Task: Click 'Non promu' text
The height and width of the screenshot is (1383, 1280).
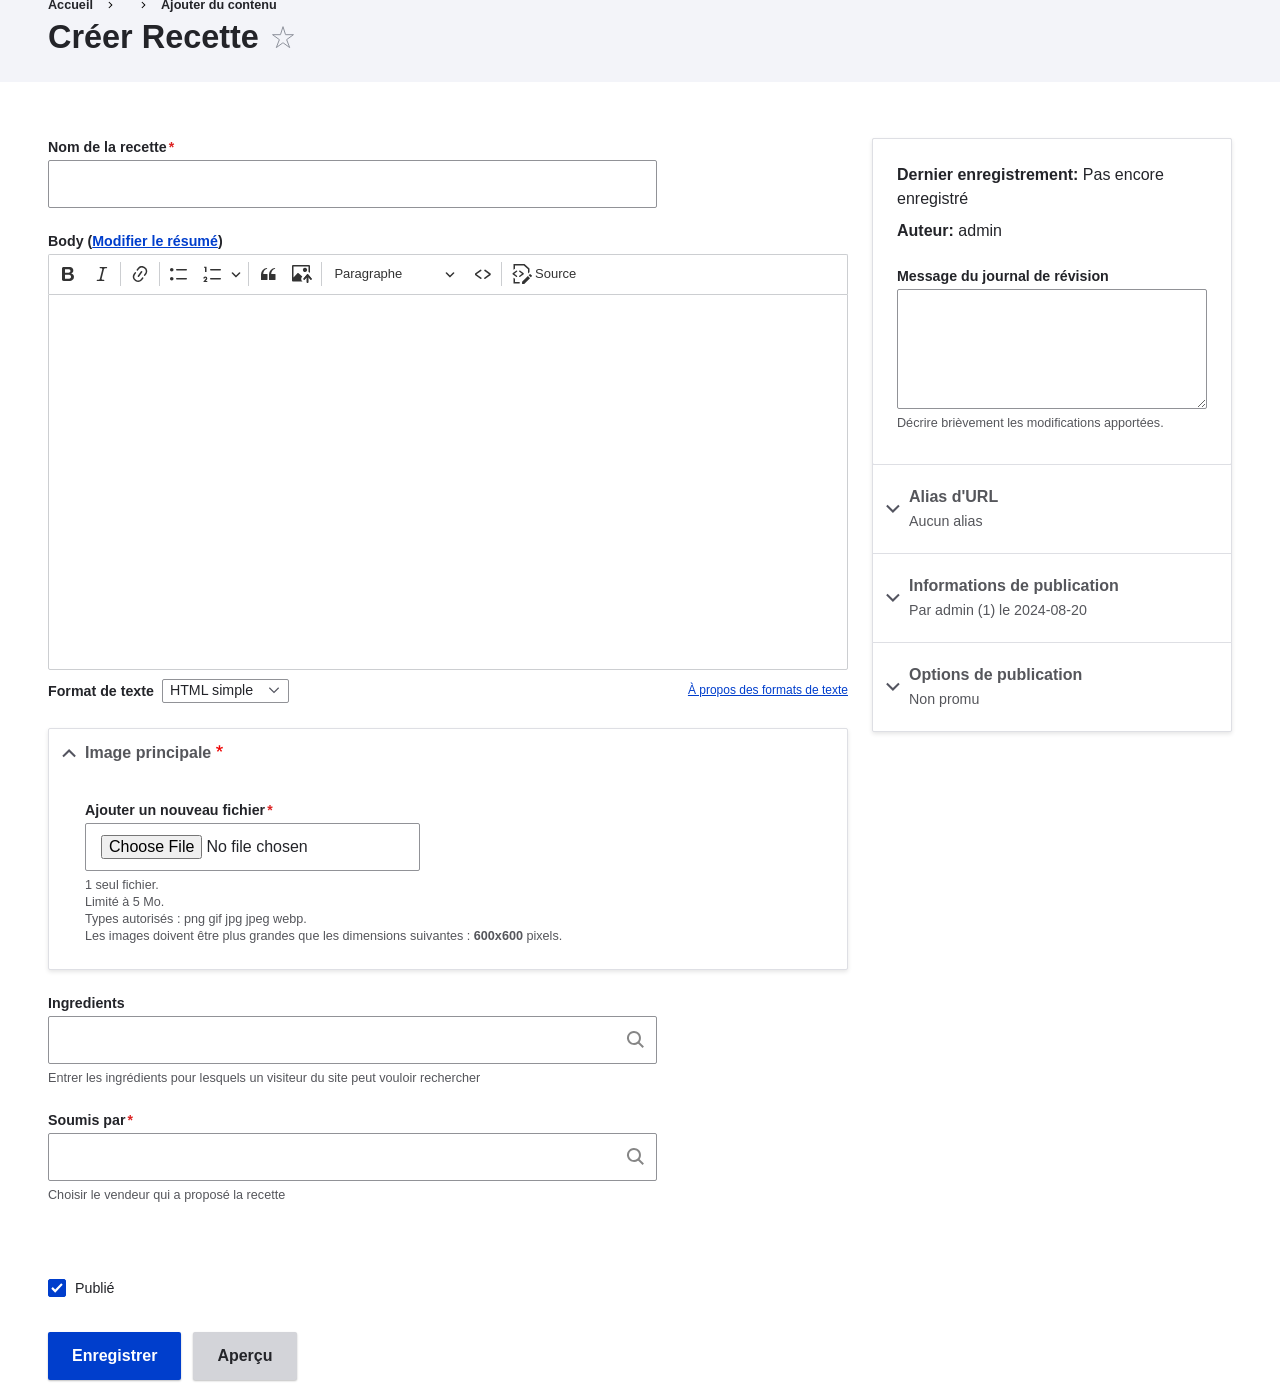Action: (944, 699)
